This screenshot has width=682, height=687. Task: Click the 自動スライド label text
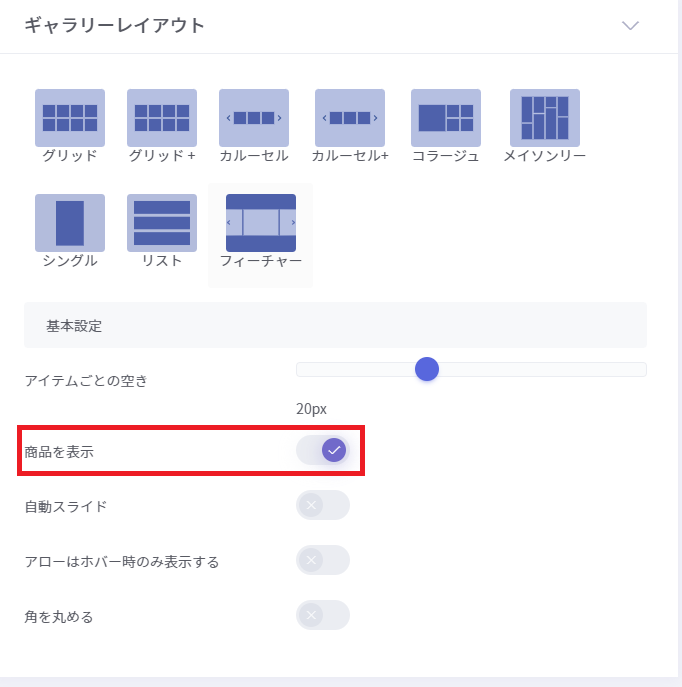(x=66, y=506)
